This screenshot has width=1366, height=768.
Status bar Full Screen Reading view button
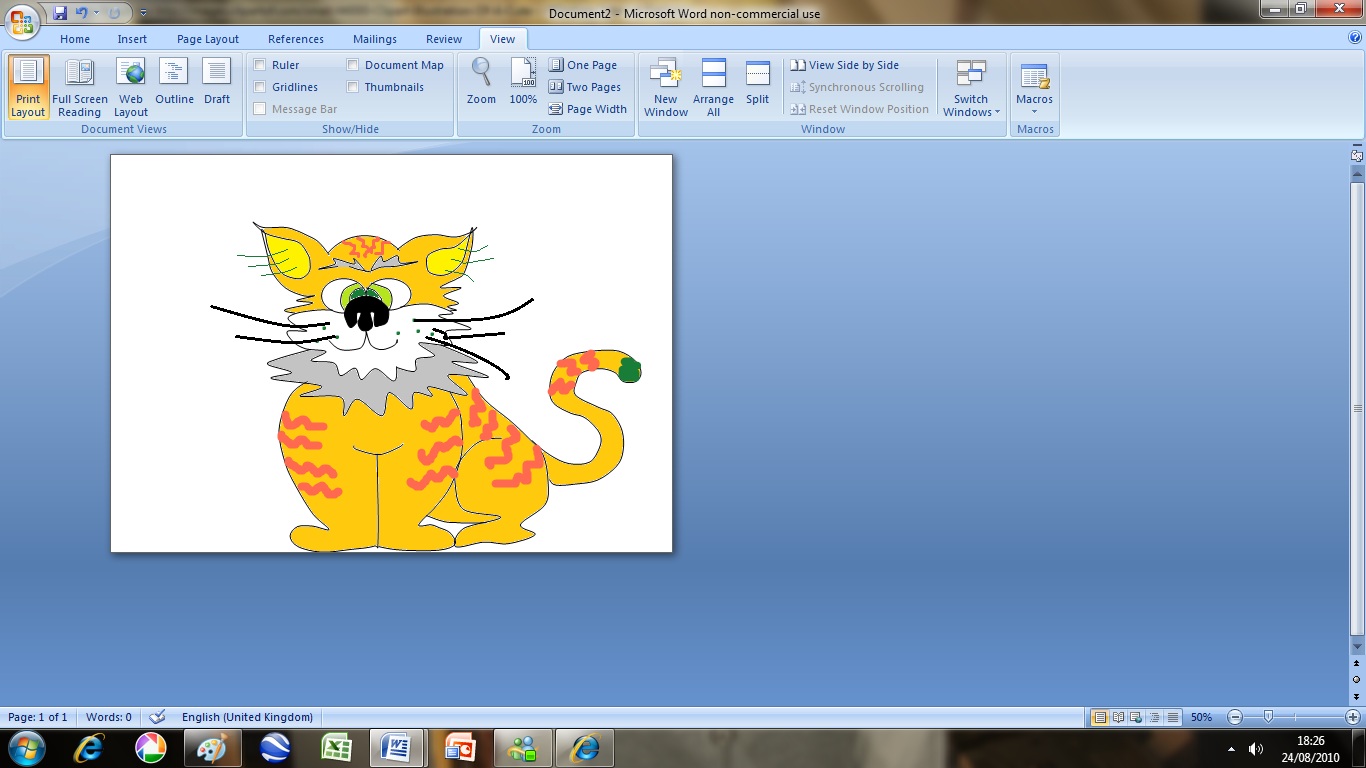[x=1119, y=717]
